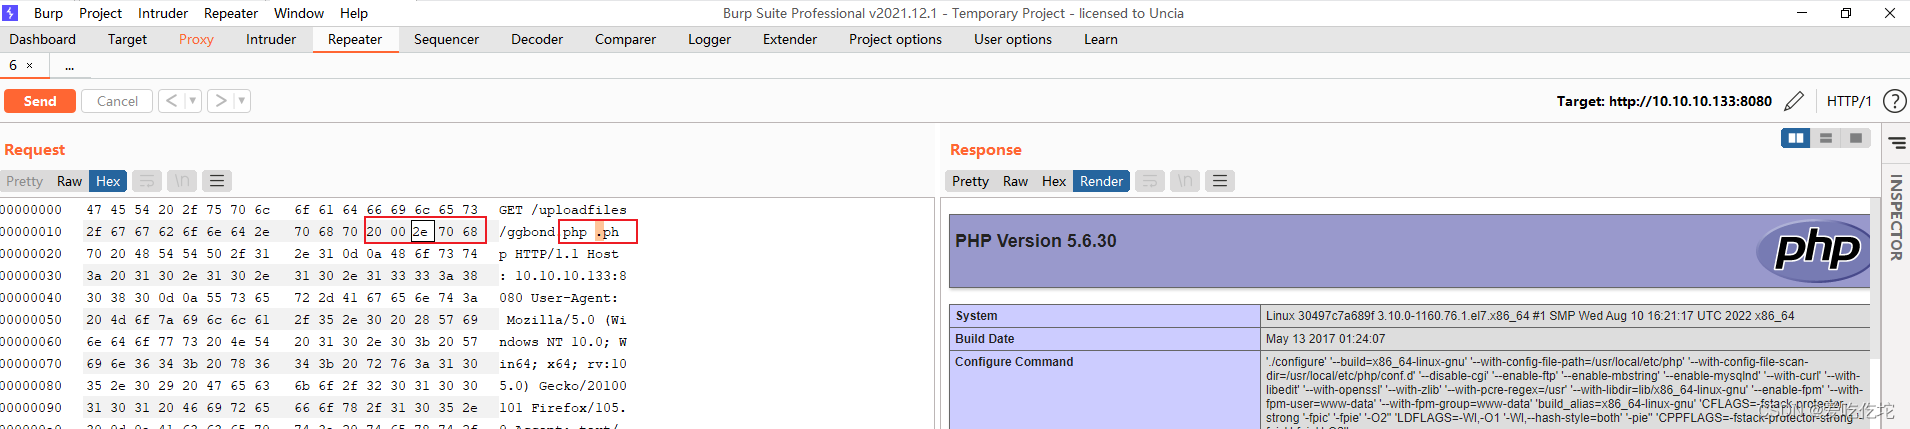Click offset label 00000040 in hex view

click(30, 298)
